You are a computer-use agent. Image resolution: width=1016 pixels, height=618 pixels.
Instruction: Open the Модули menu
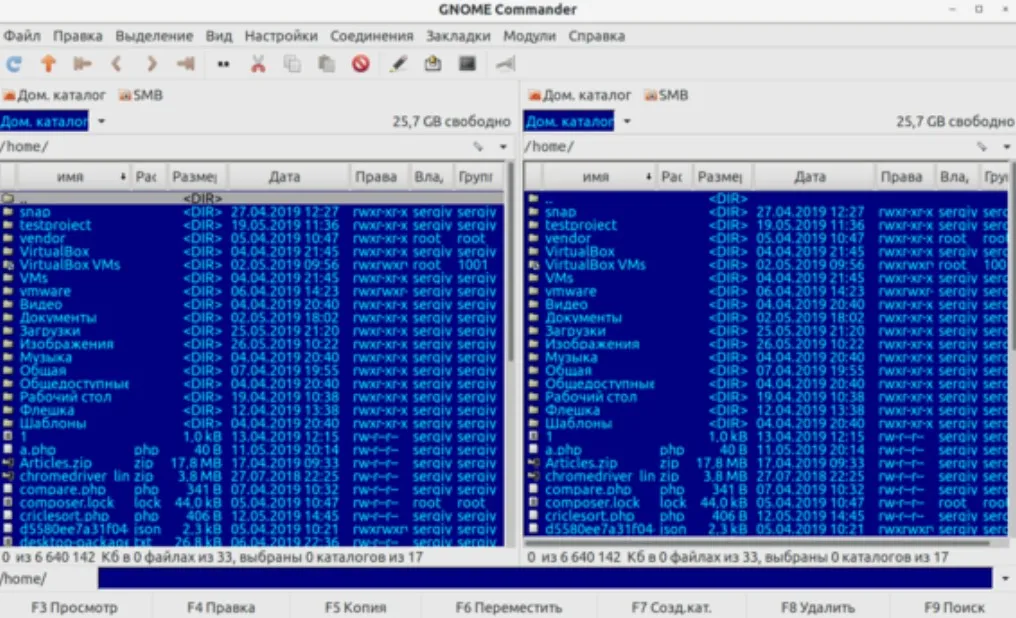pos(529,36)
